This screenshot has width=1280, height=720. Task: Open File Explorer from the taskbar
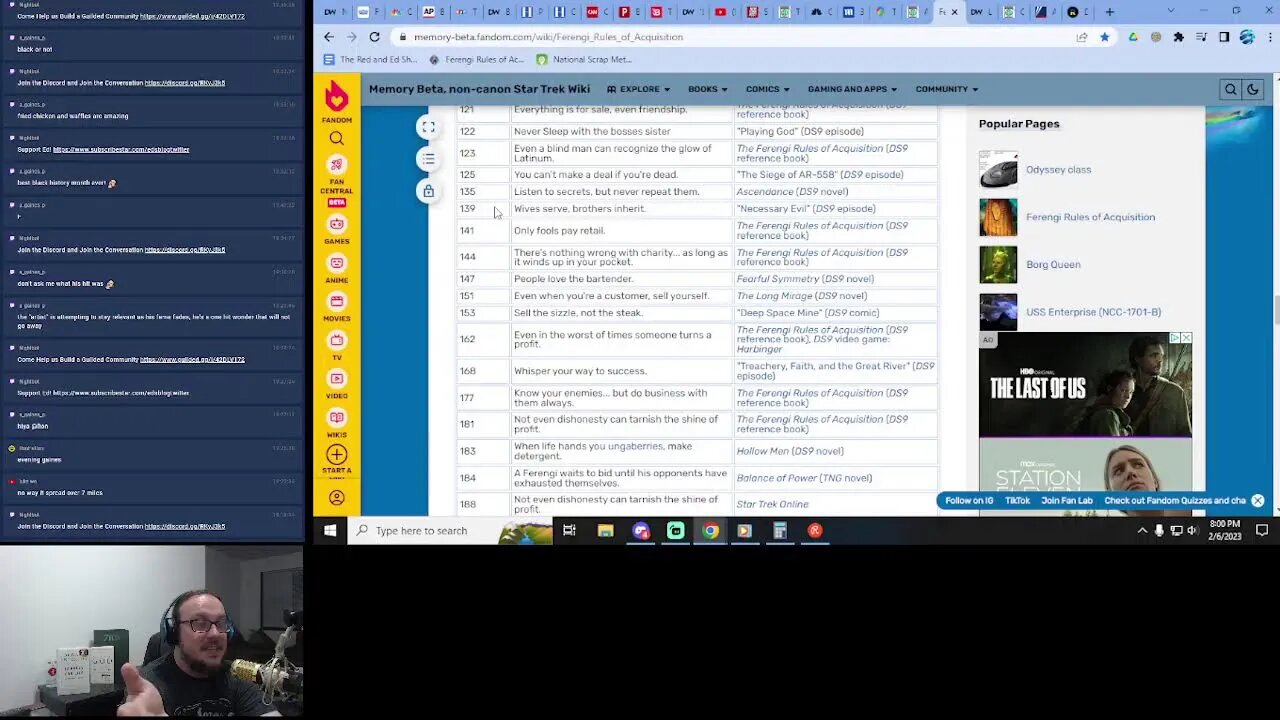605,531
